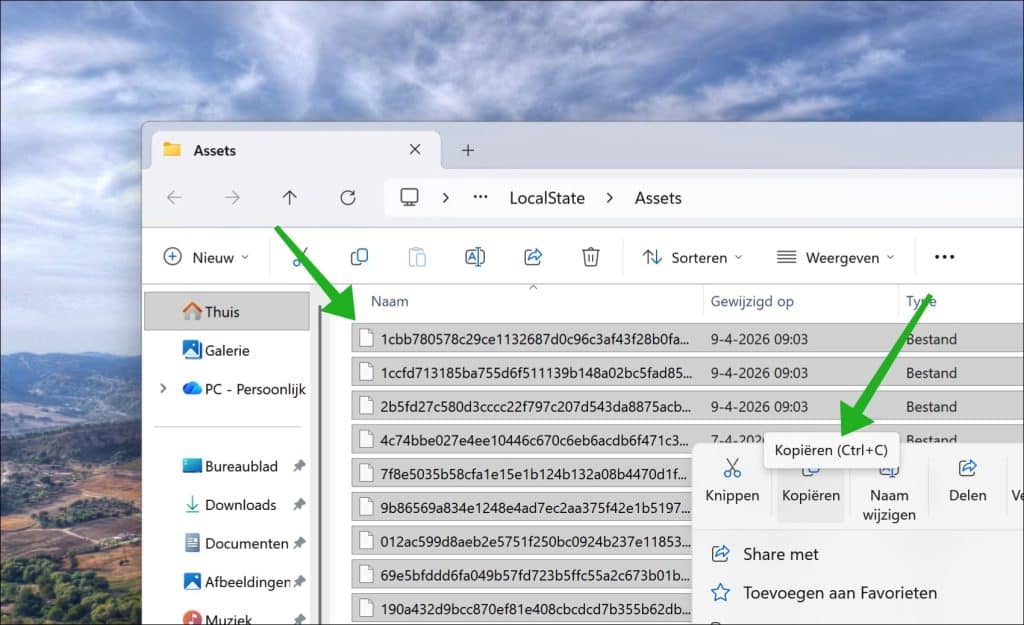Click Delen in the context menu

click(x=967, y=480)
